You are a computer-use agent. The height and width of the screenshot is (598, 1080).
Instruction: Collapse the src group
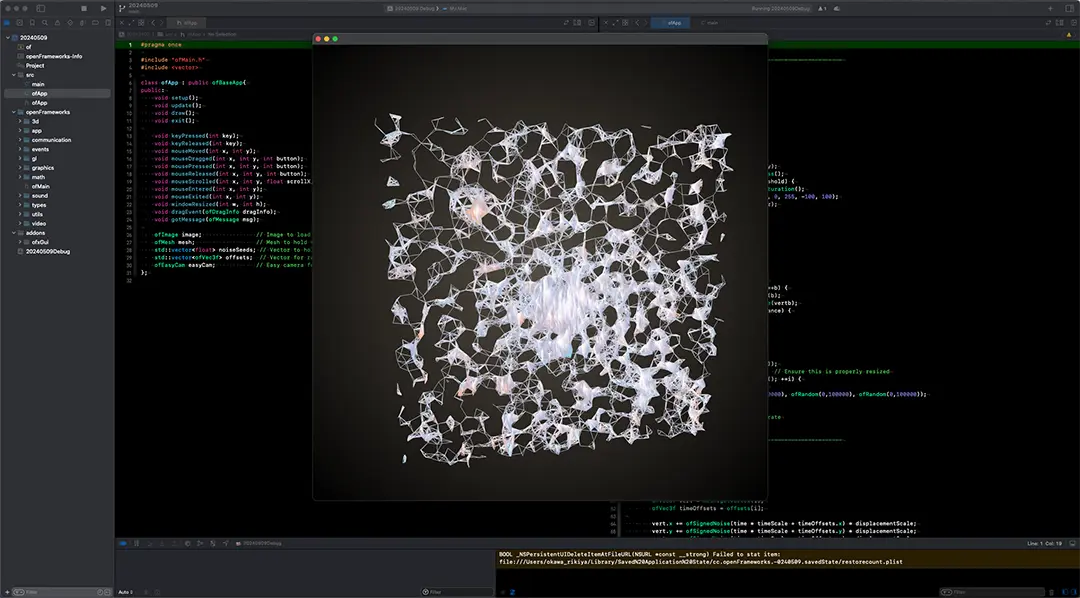[14, 74]
